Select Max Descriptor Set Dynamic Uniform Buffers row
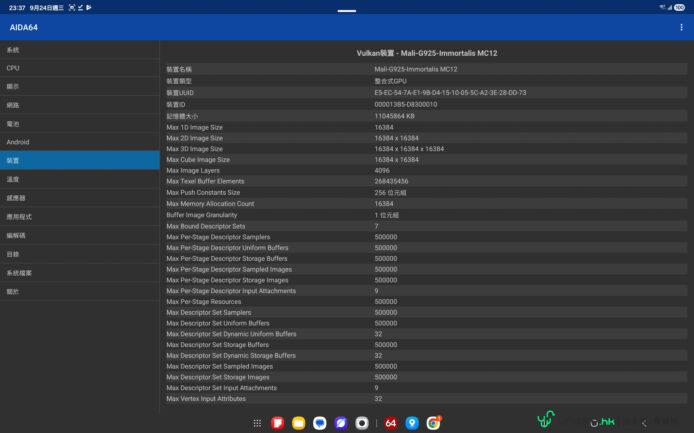The width and height of the screenshot is (694, 433). (426, 334)
